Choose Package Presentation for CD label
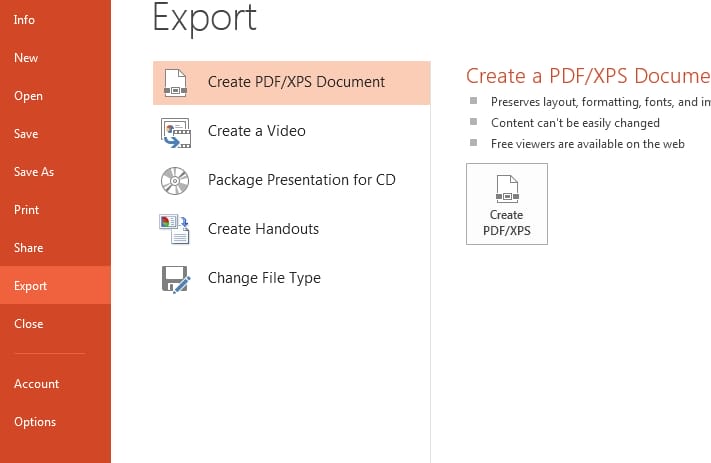The height and width of the screenshot is (463, 711). (x=301, y=180)
